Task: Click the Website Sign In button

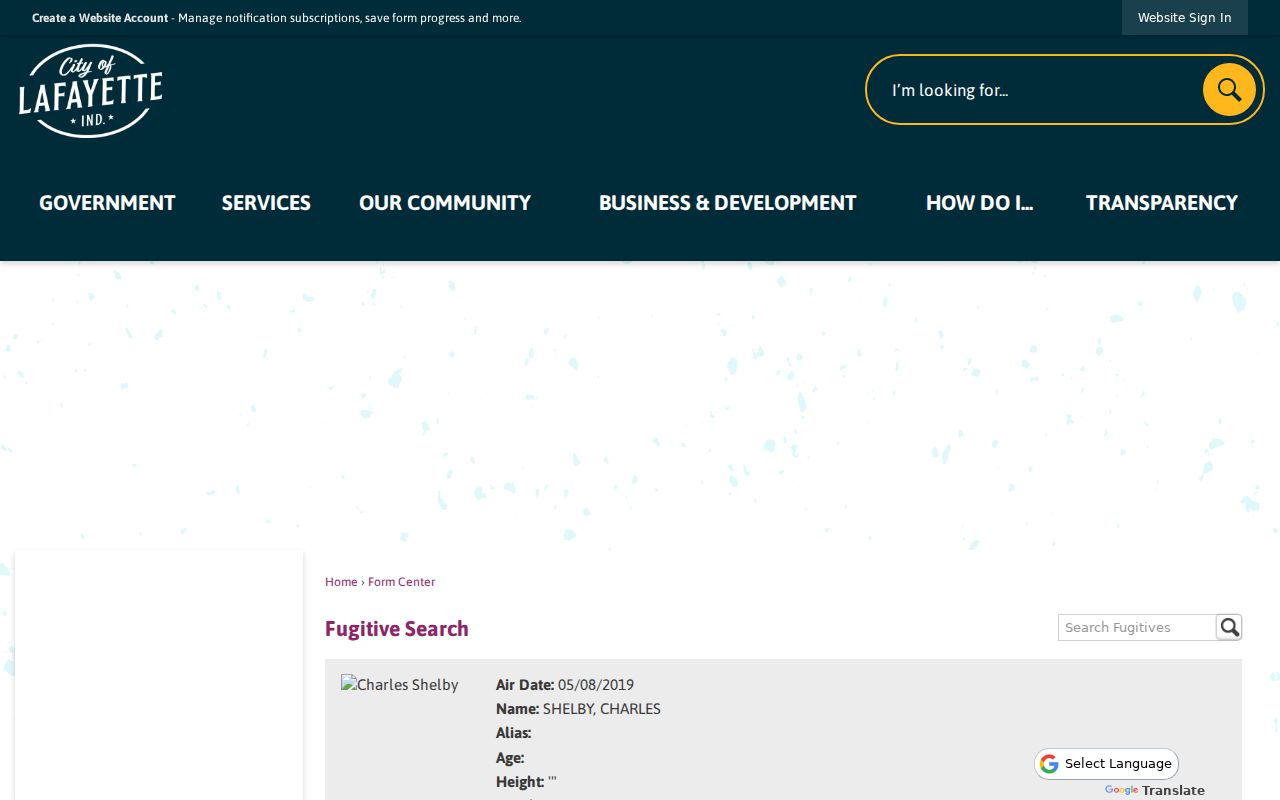Action: point(1185,18)
